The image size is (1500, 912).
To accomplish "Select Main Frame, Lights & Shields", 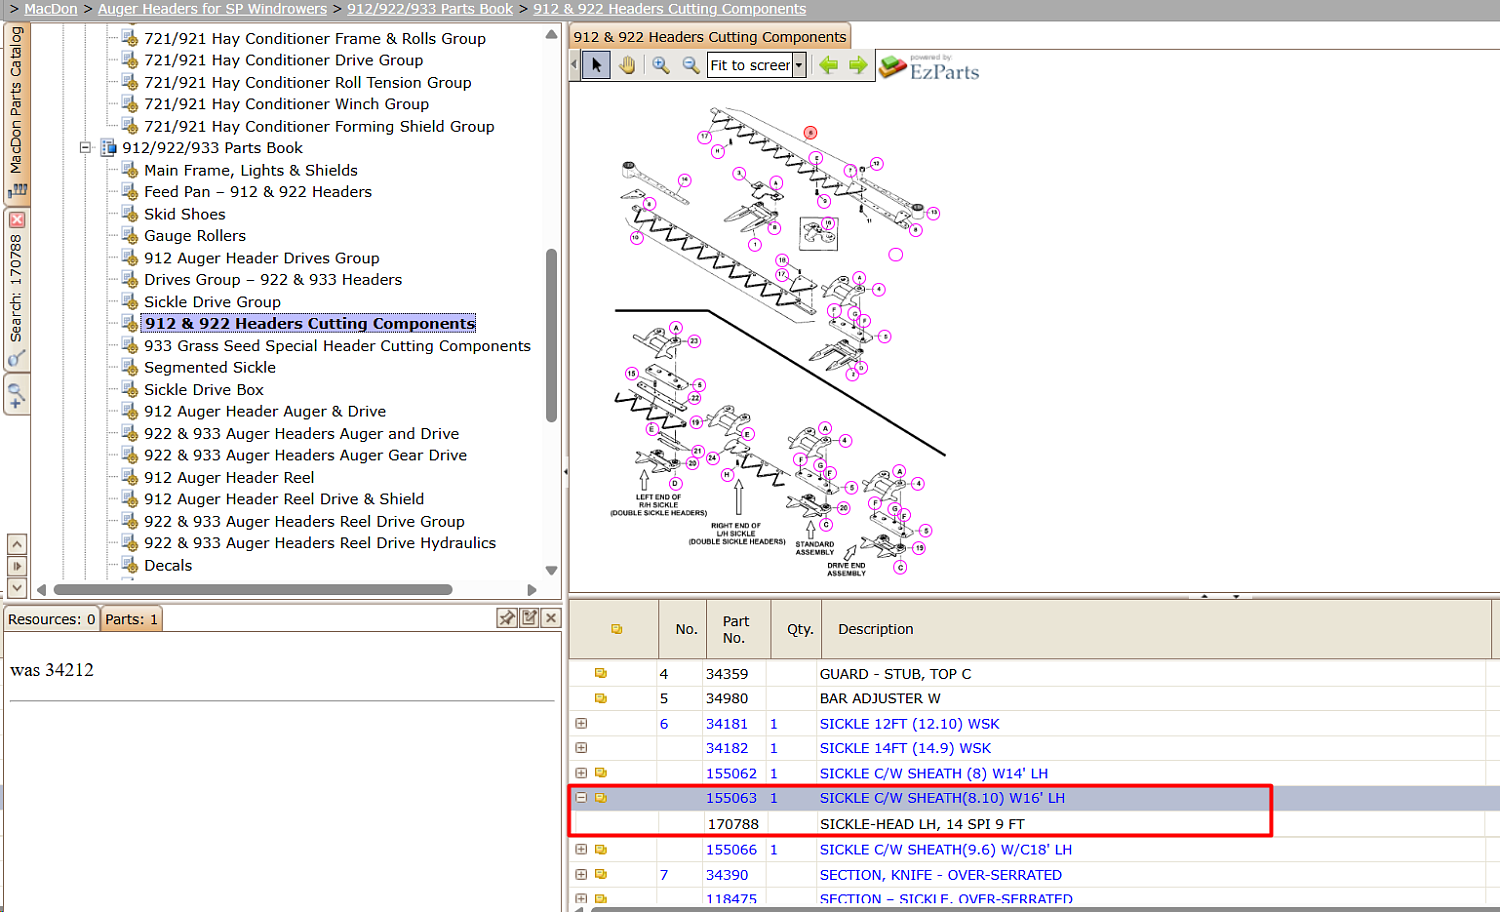I will (x=251, y=171).
